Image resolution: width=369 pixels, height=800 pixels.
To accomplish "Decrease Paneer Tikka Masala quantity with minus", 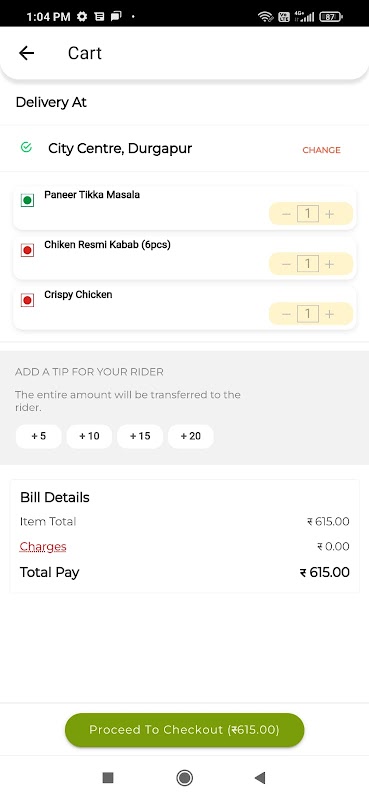I will [x=286, y=214].
